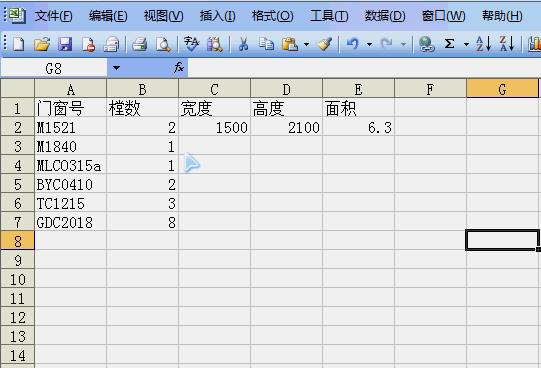
Task: Select row 3 header
Action: [x=18, y=146]
